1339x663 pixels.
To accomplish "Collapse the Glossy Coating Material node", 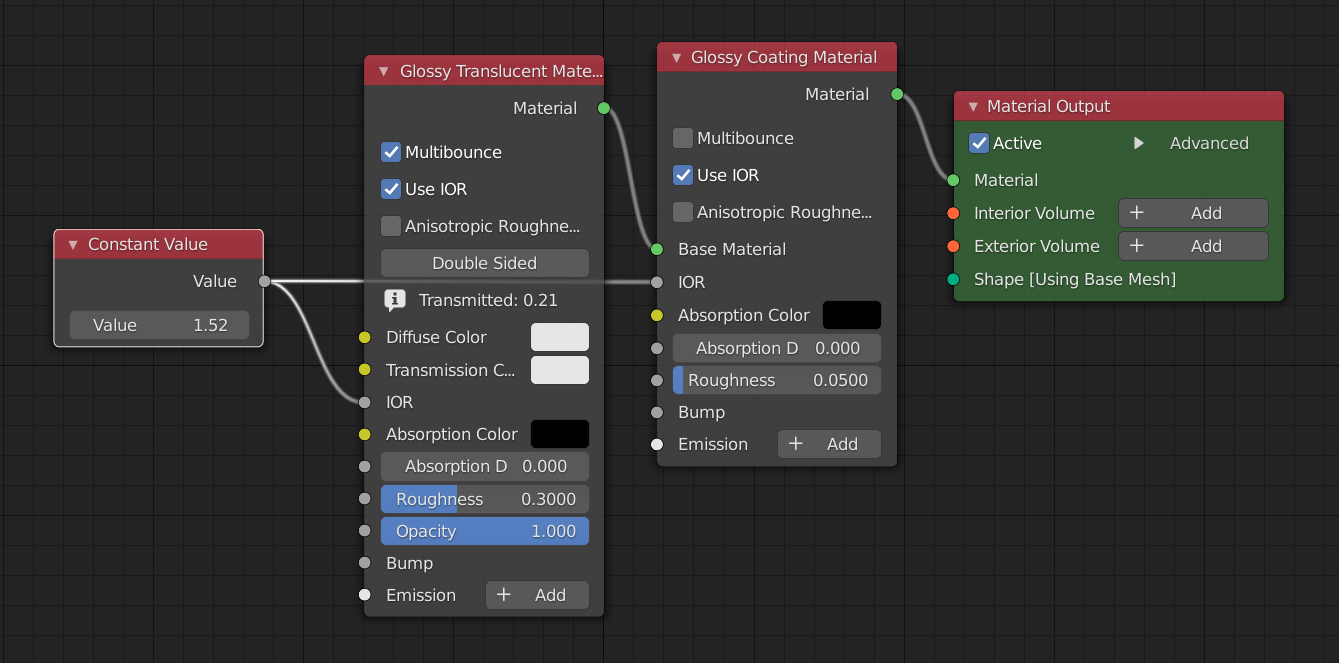I will (x=676, y=58).
